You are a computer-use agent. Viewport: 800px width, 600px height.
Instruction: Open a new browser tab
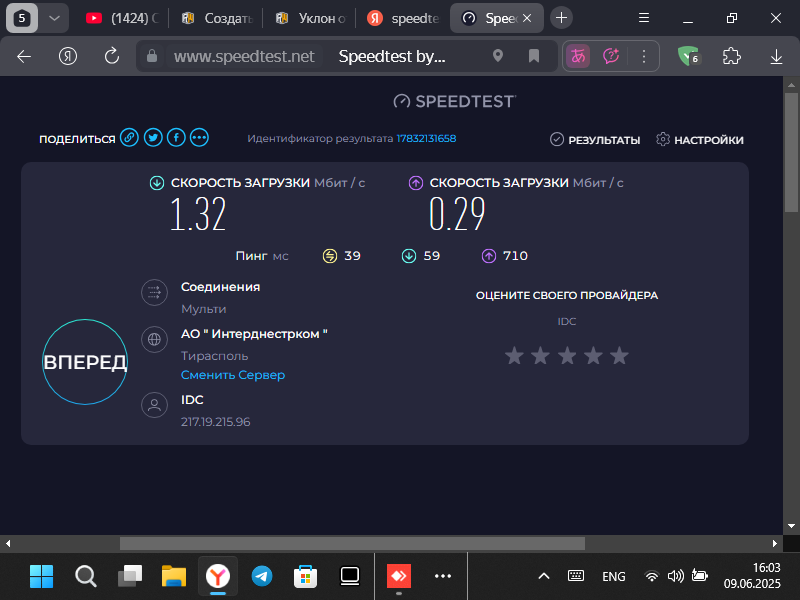(x=561, y=18)
